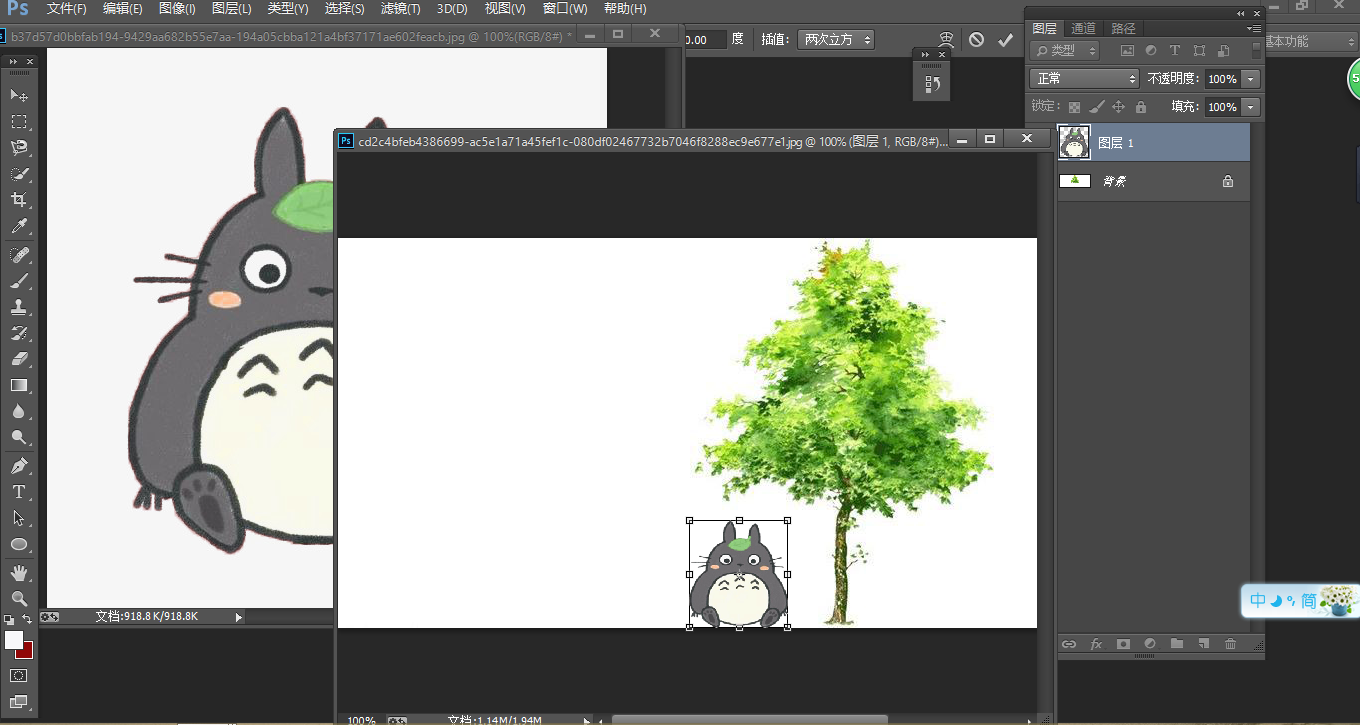
Task: Select the Hand tool
Action: click(x=19, y=573)
